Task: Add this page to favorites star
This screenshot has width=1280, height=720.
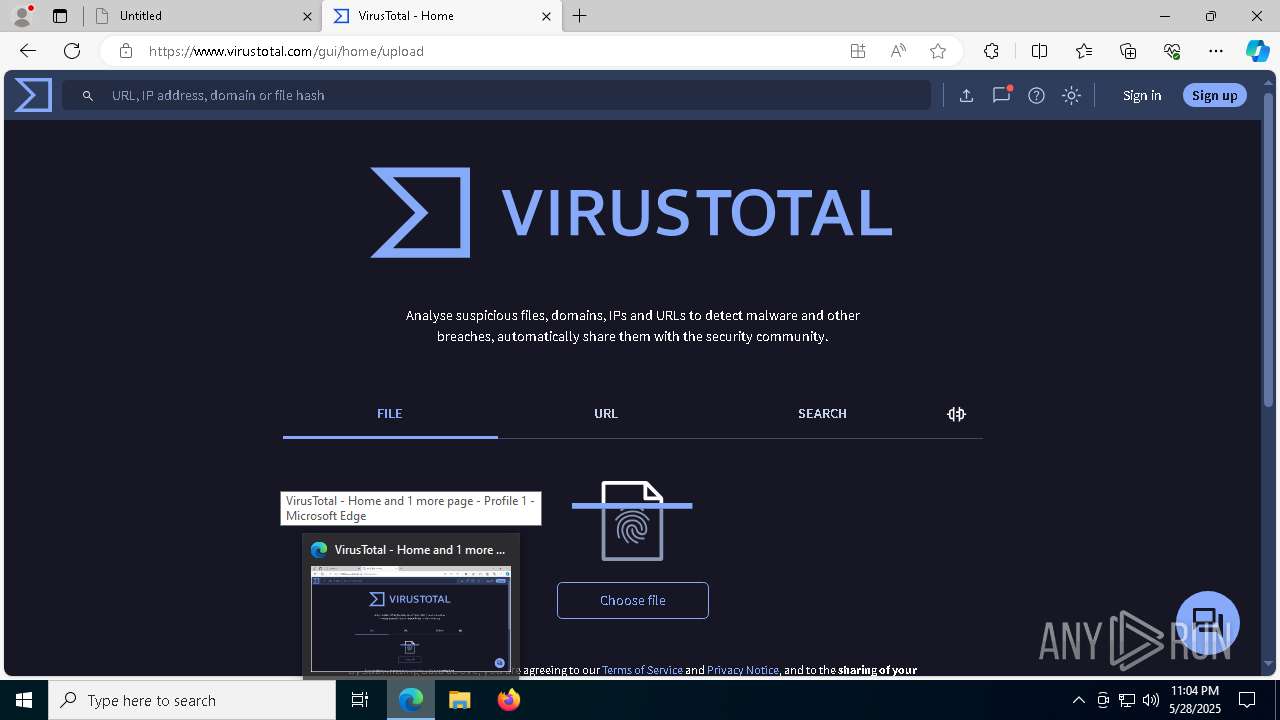Action: 937,51
